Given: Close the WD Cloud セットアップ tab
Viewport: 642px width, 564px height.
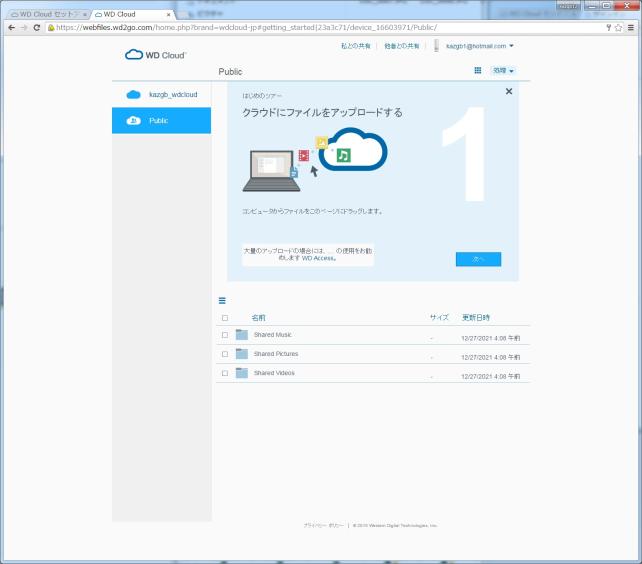Looking at the screenshot, I should pyautogui.click(x=85, y=14).
